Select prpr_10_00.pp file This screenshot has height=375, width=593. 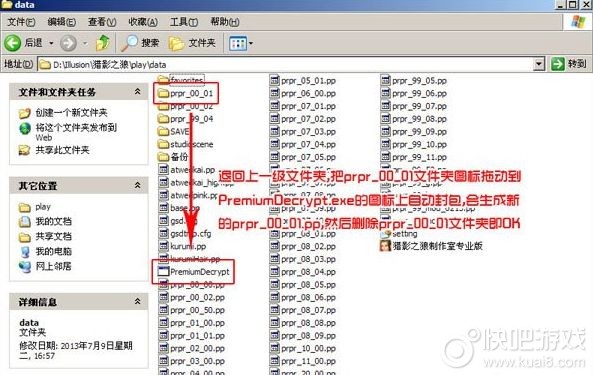point(303,348)
